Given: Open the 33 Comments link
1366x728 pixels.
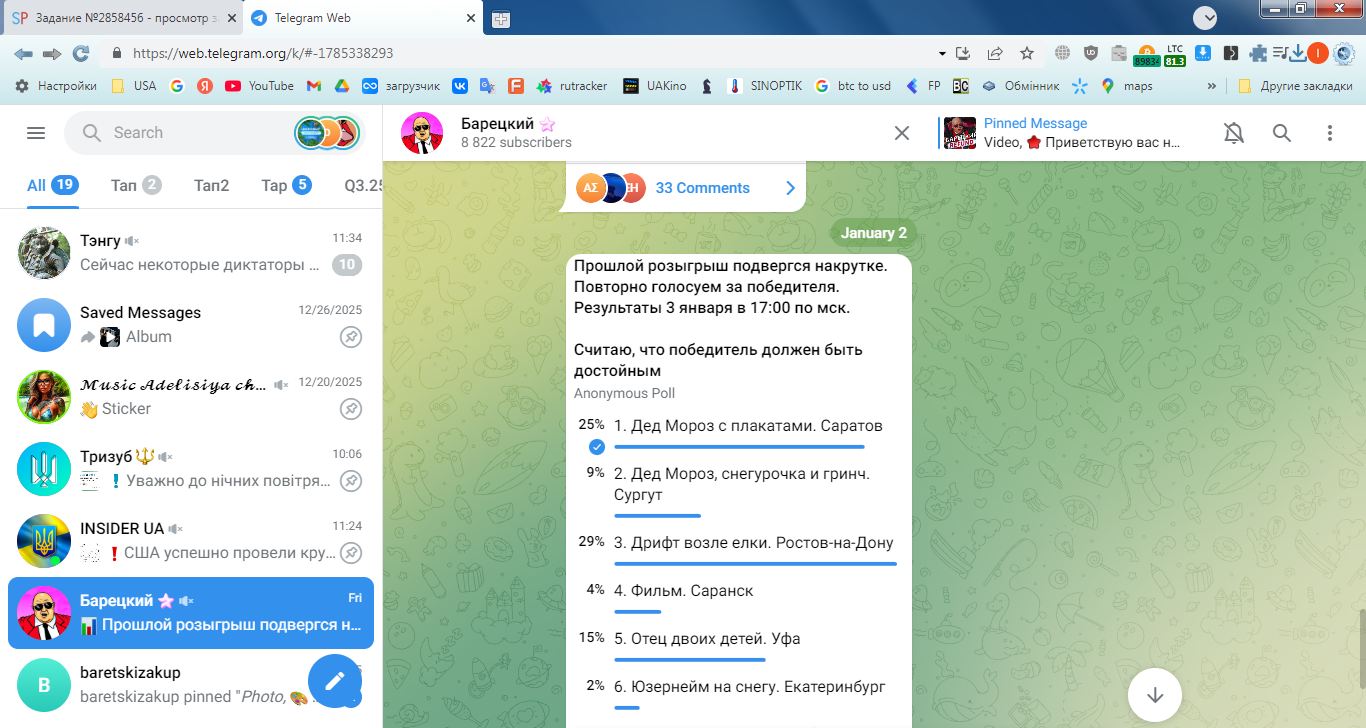Looking at the screenshot, I should [x=702, y=188].
